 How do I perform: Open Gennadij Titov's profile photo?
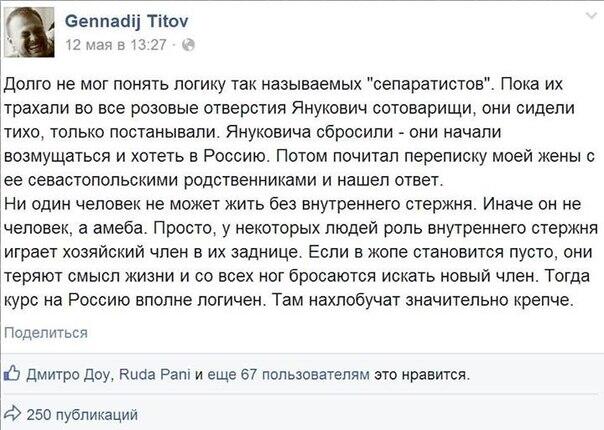29,32
